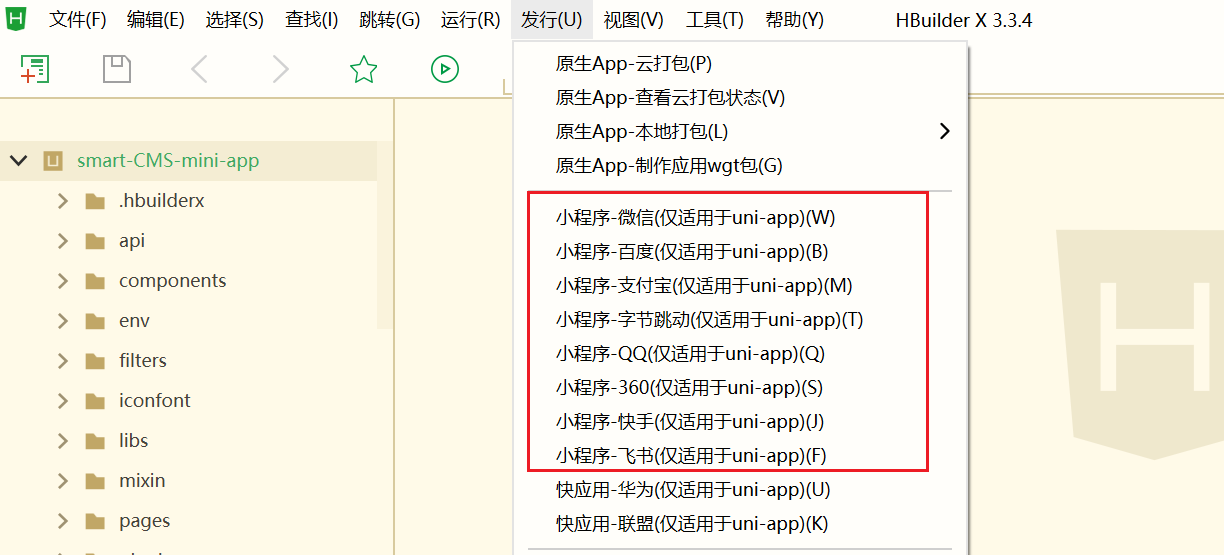Image resolution: width=1224 pixels, height=555 pixels.
Task: Expand the iconfont folder chevron
Action: click(63, 401)
